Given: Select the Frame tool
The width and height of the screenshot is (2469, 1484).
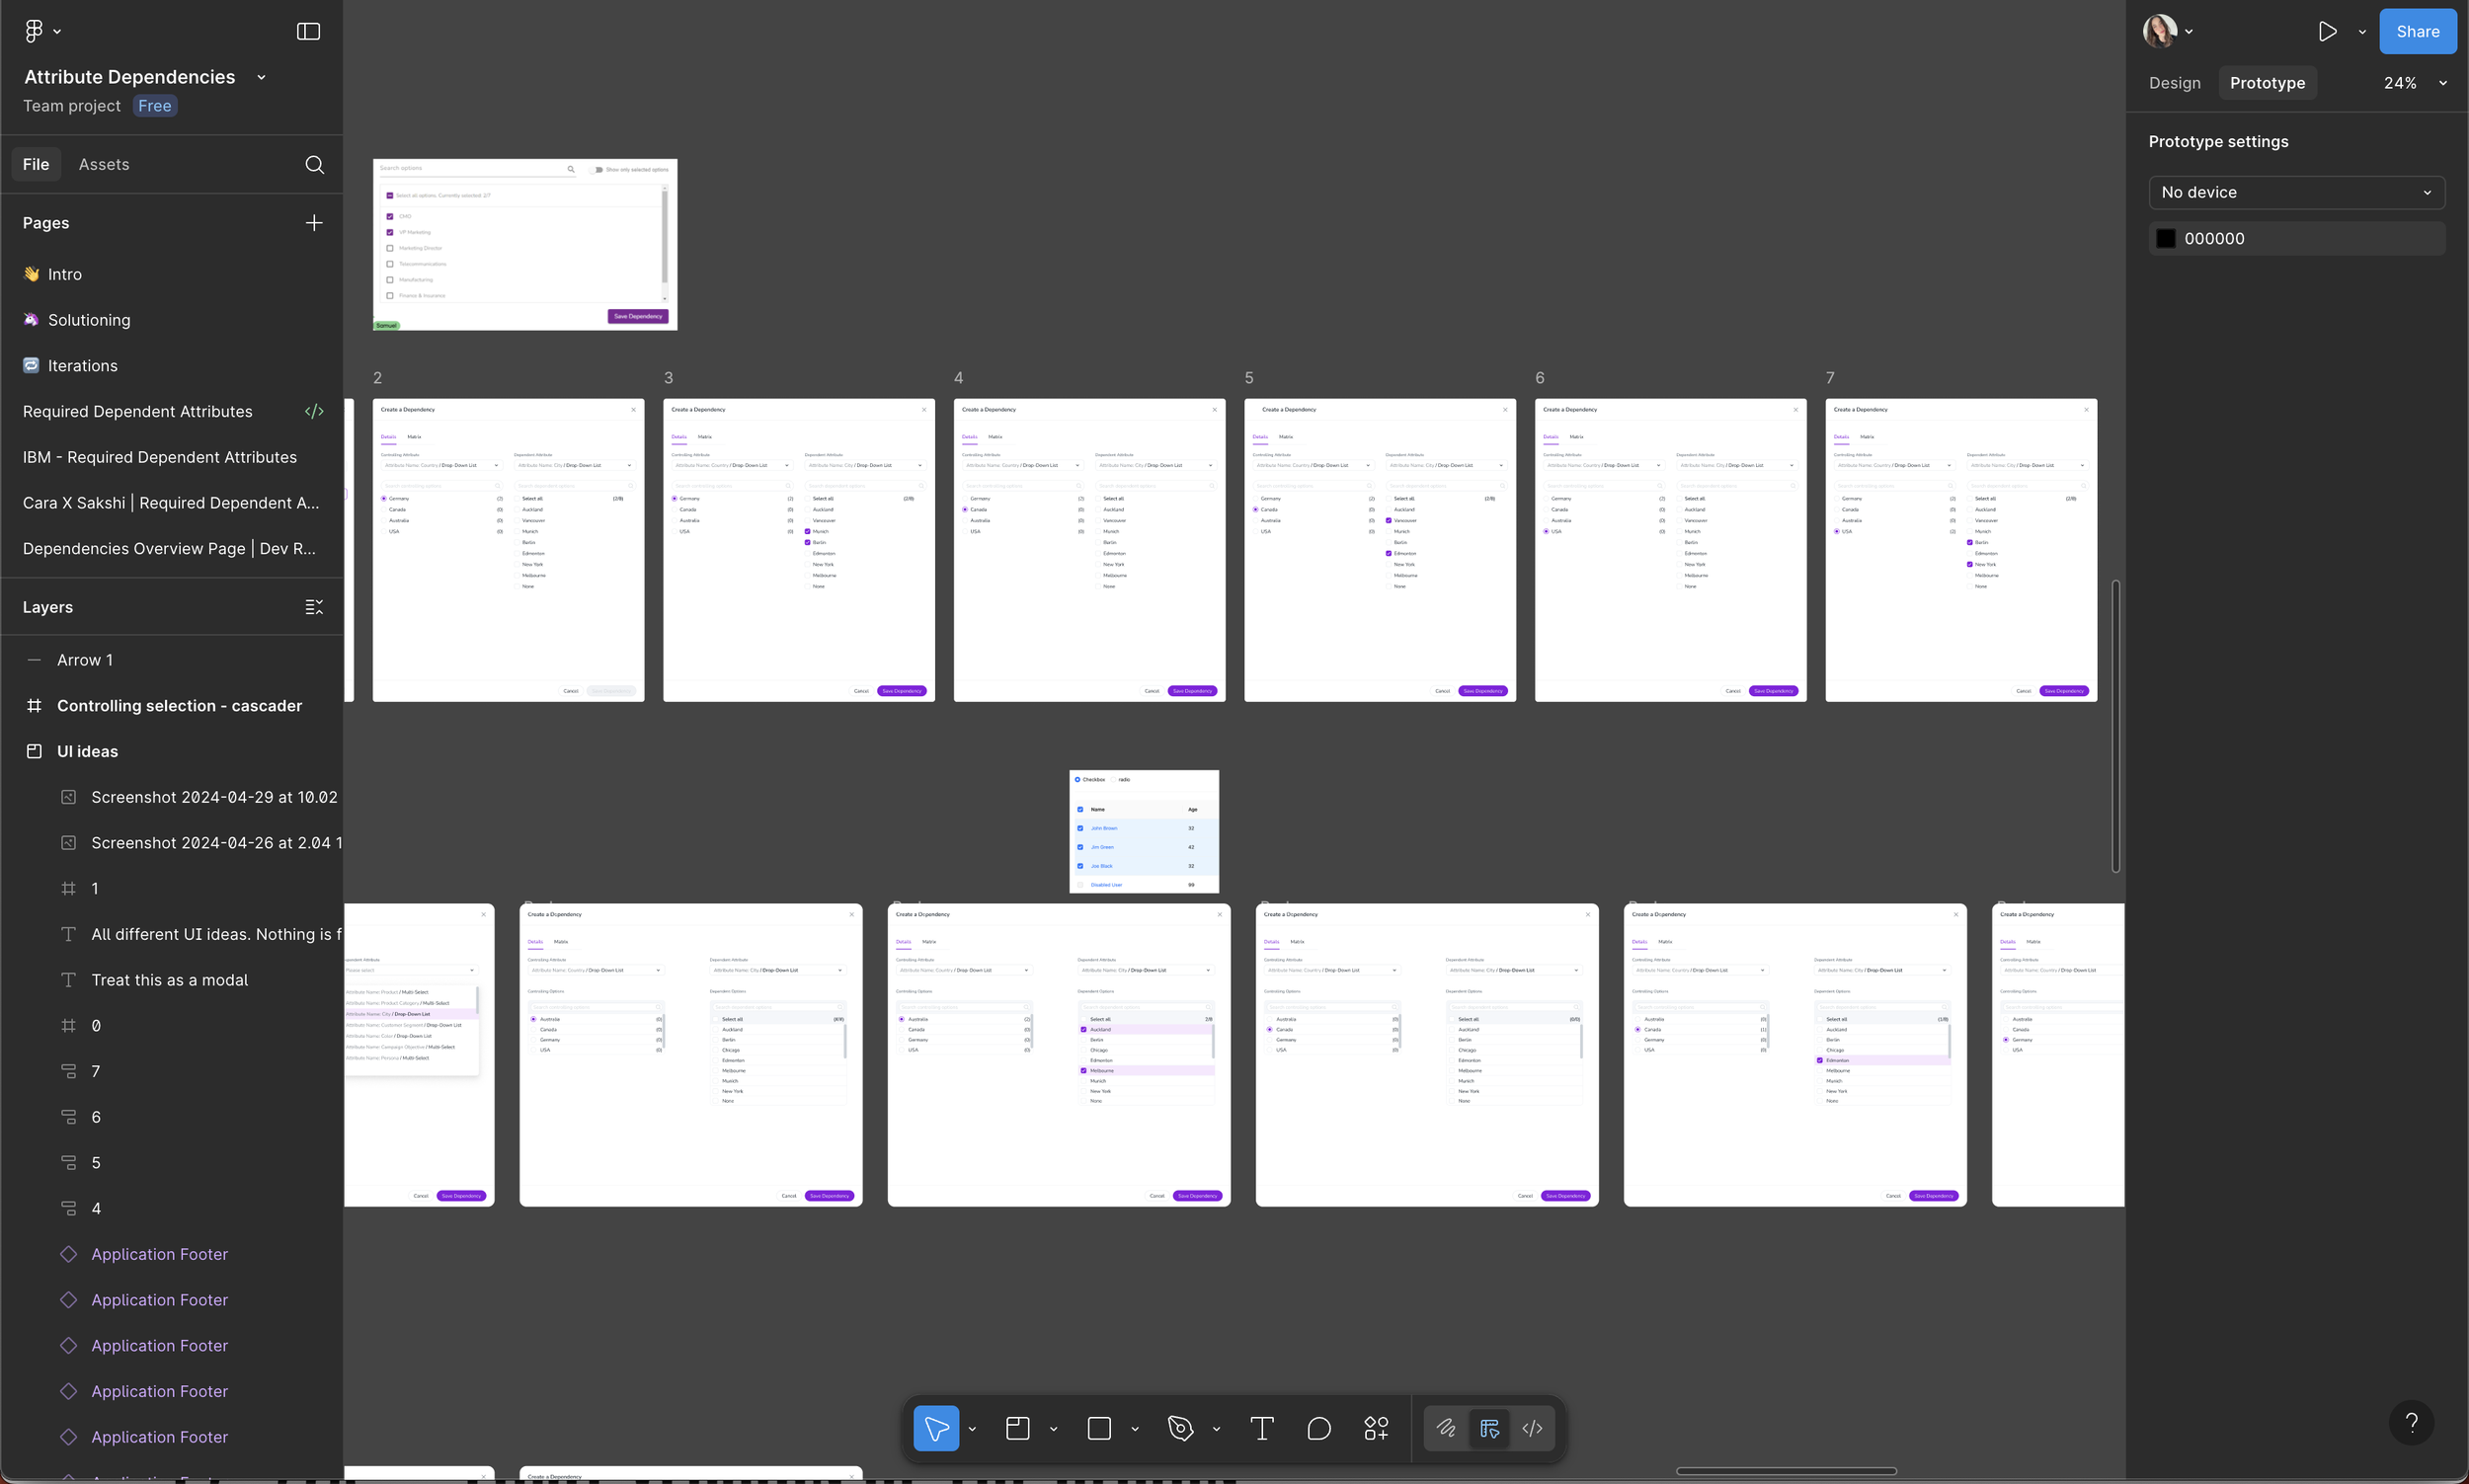Looking at the screenshot, I should pyautogui.click(x=1017, y=1428).
